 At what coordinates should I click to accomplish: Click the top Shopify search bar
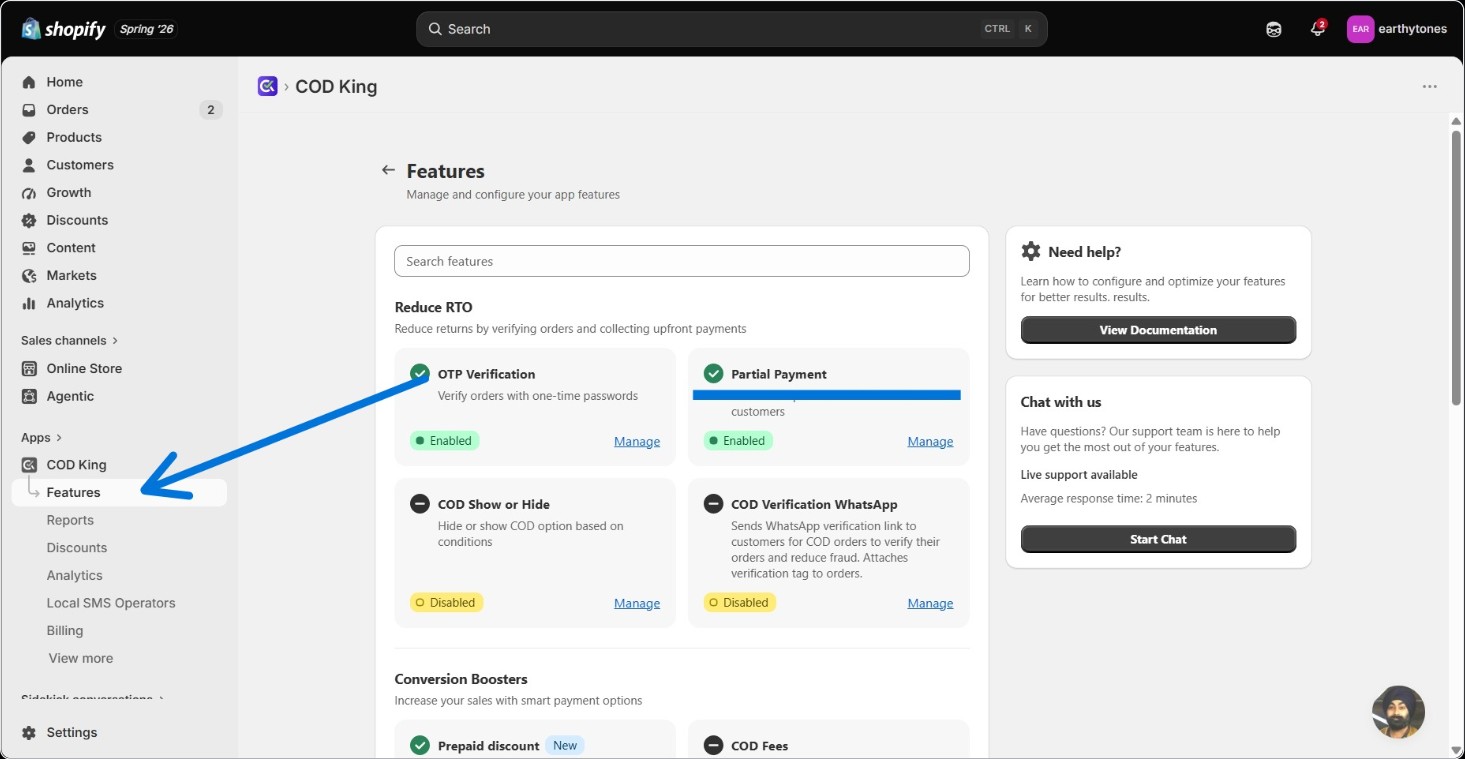732,29
